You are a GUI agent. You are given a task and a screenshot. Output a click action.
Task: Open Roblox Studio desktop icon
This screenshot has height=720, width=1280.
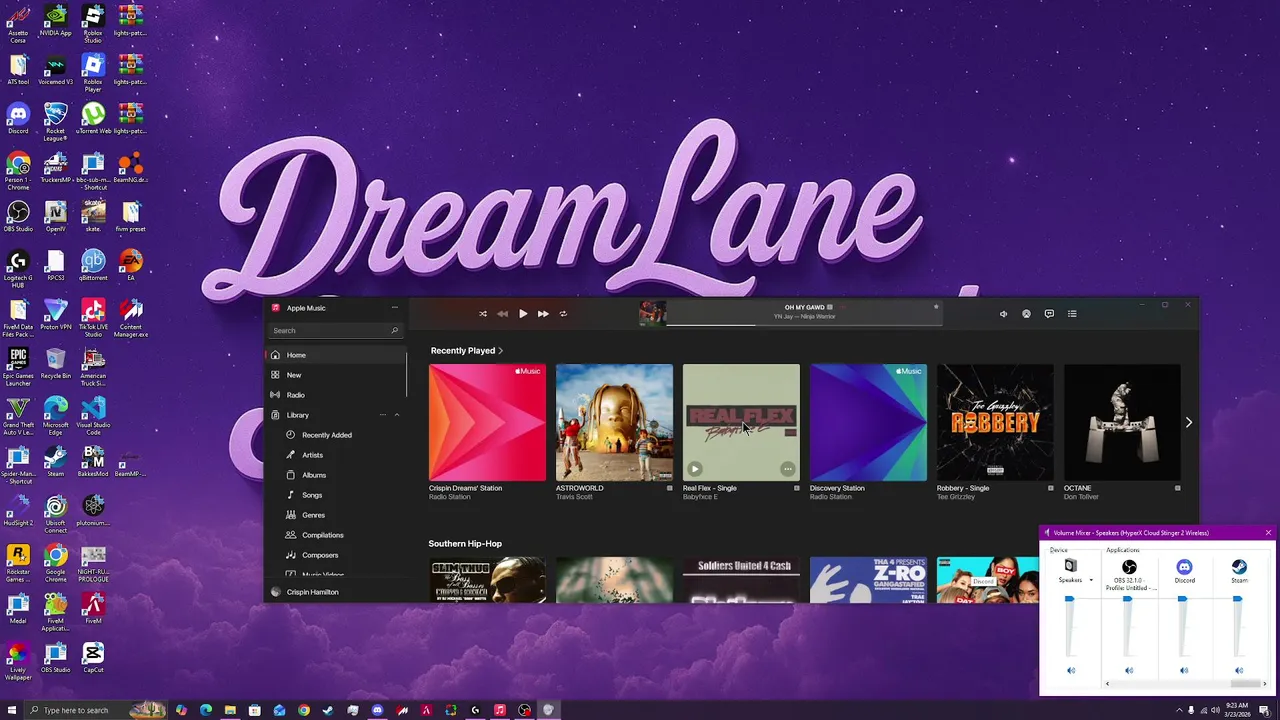[93, 23]
